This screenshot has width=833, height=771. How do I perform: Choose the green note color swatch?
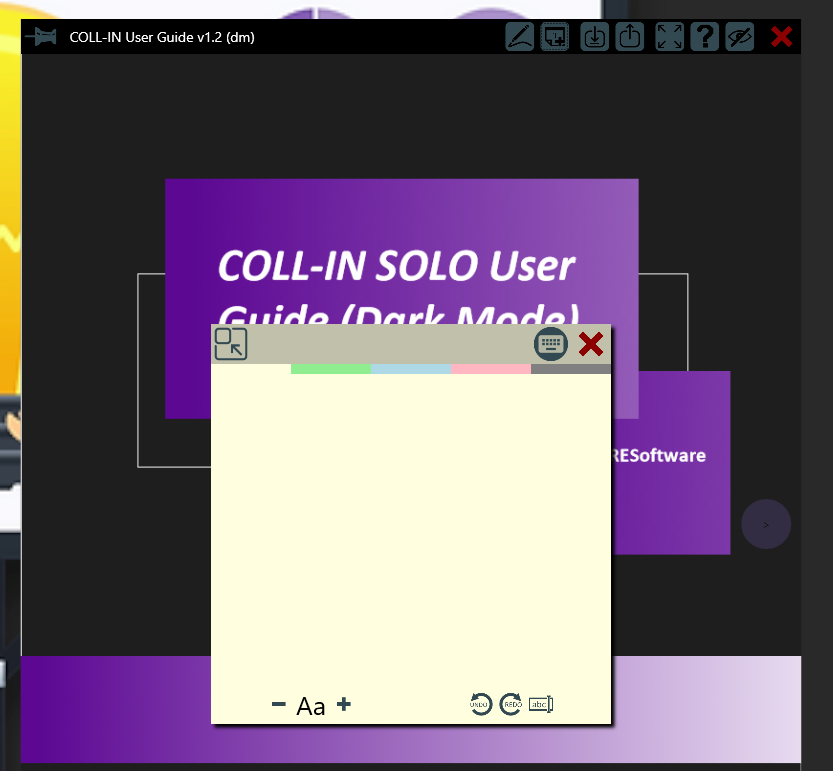coord(331,369)
